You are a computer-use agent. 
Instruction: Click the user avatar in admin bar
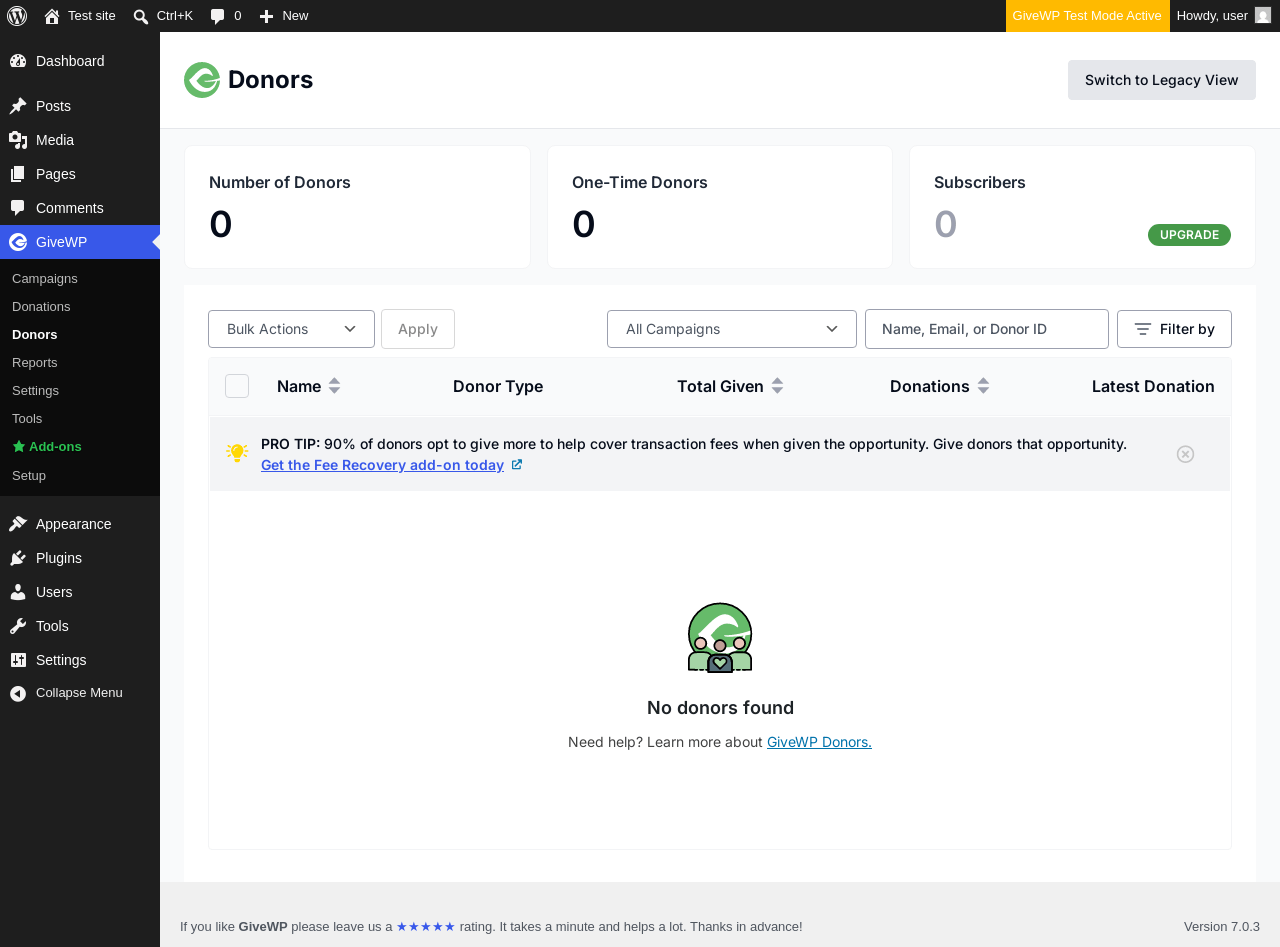click(1263, 15)
